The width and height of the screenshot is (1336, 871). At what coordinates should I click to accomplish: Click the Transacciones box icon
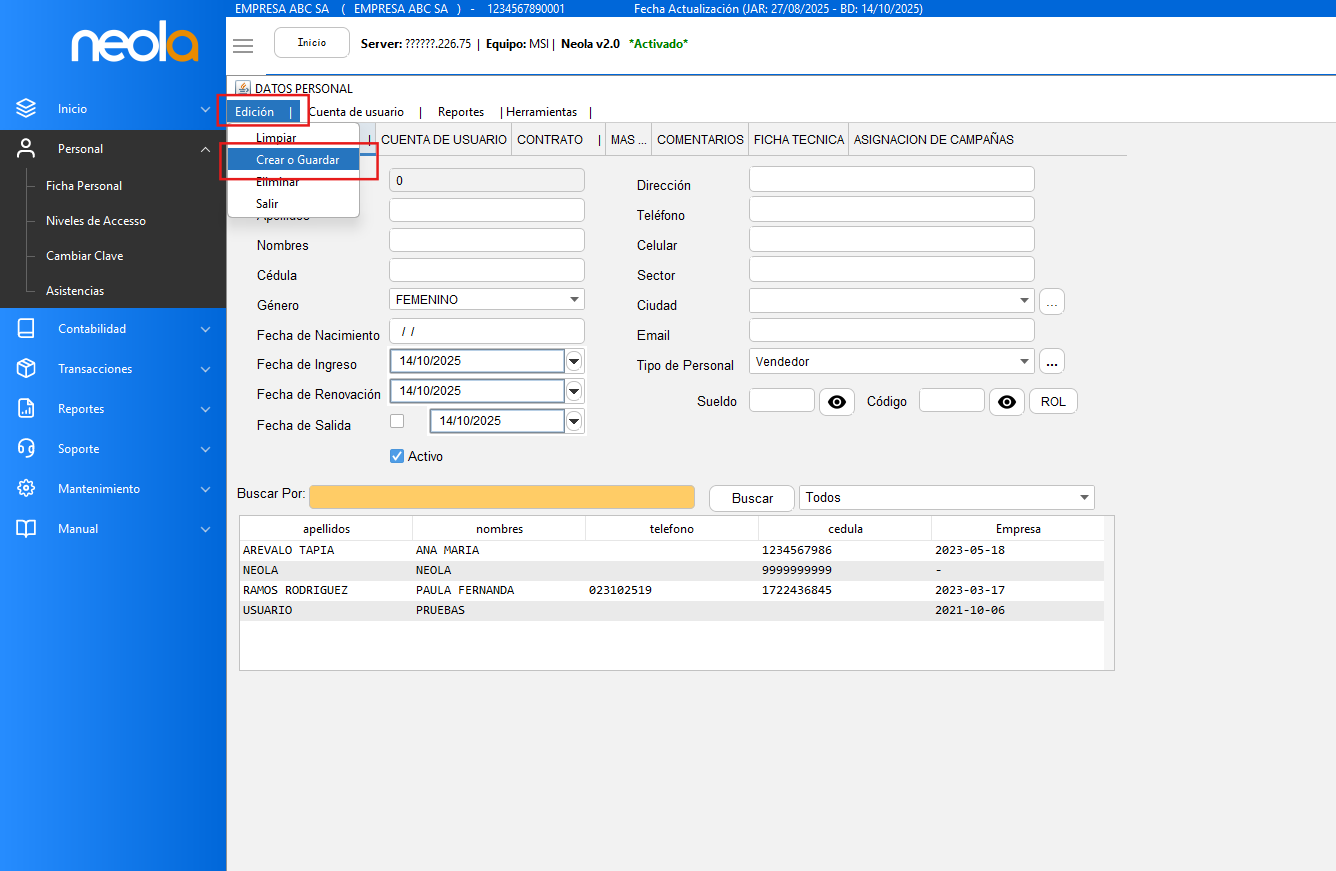coord(26,369)
